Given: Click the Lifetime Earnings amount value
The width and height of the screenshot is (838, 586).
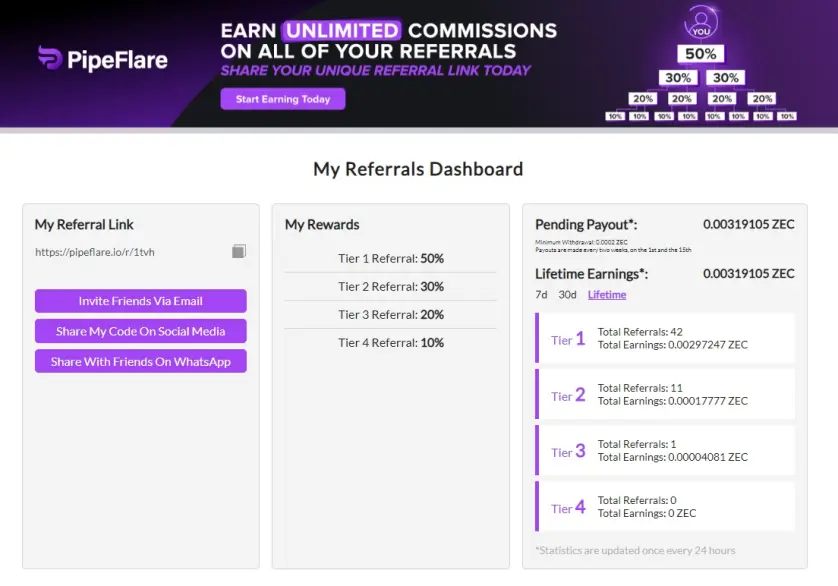Looking at the screenshot, I should pos(748,273).
